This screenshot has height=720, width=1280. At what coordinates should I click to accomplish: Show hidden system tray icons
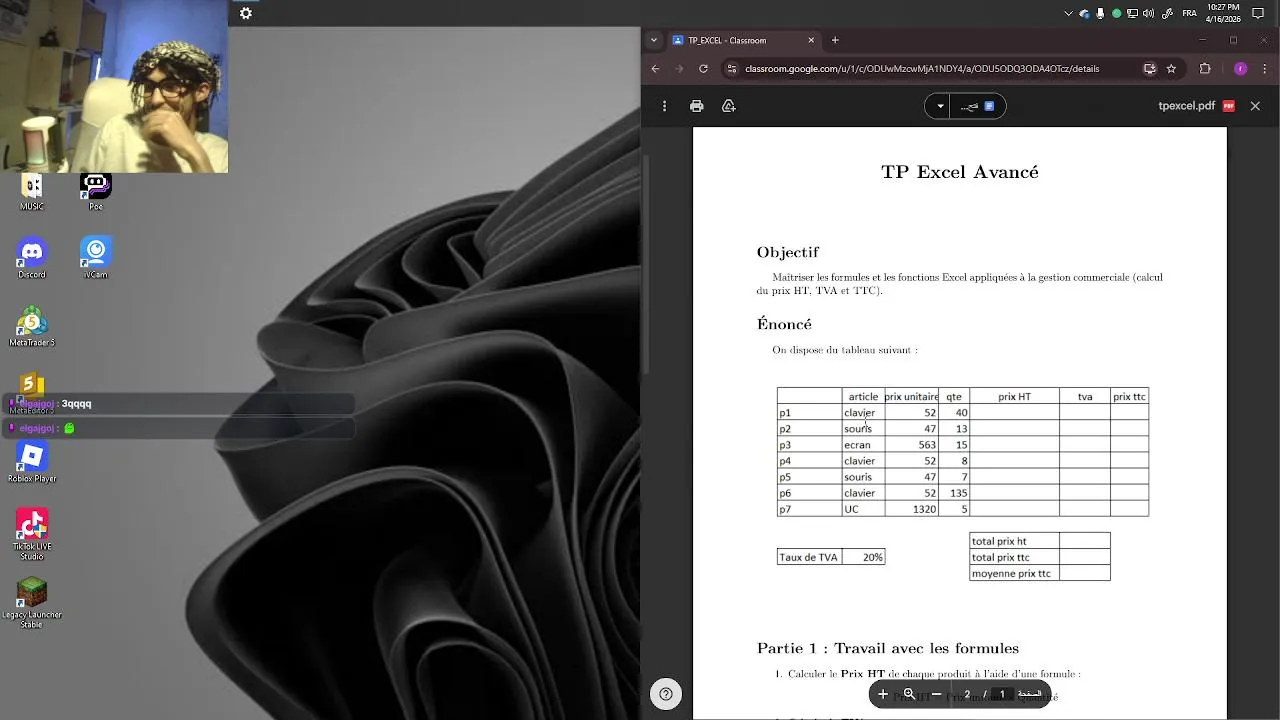coord(1069,13)
